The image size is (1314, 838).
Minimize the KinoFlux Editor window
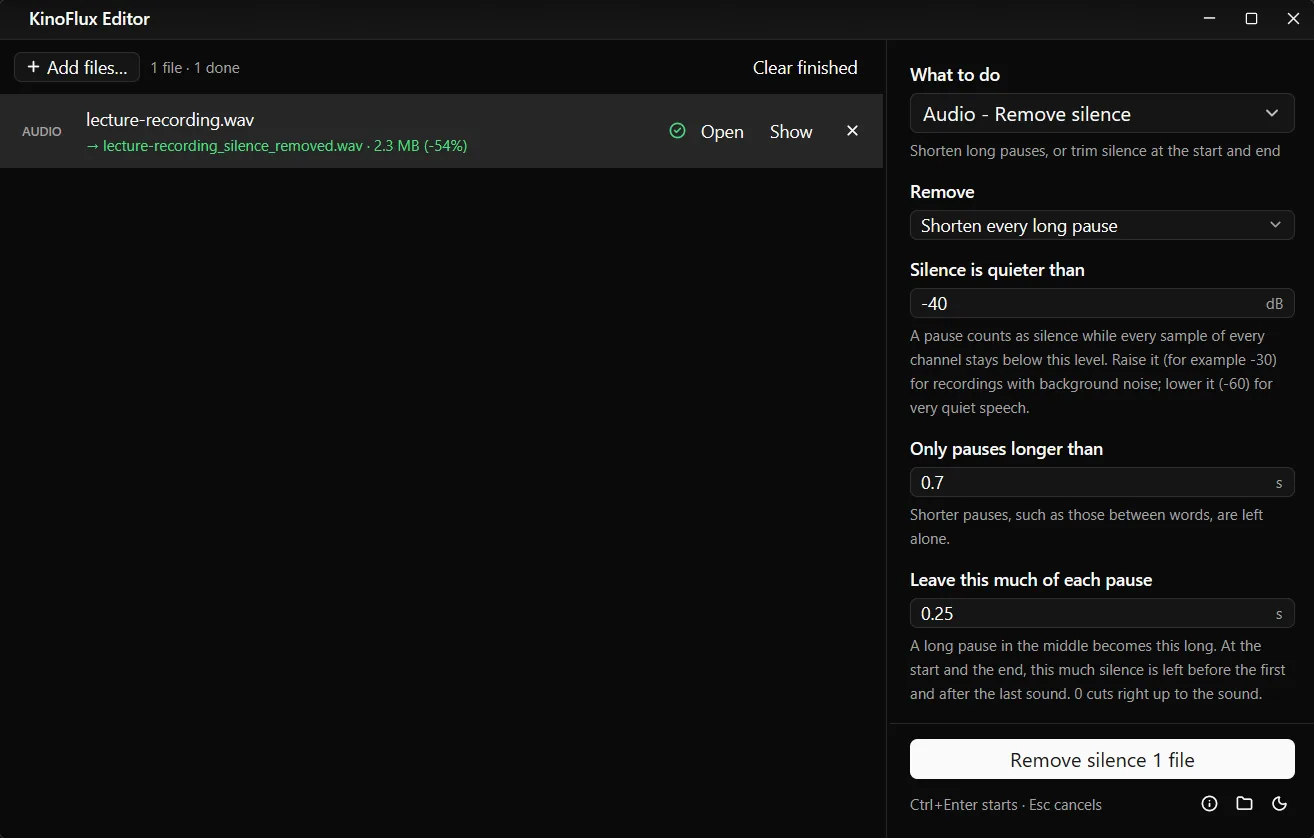click(1210, 19)
